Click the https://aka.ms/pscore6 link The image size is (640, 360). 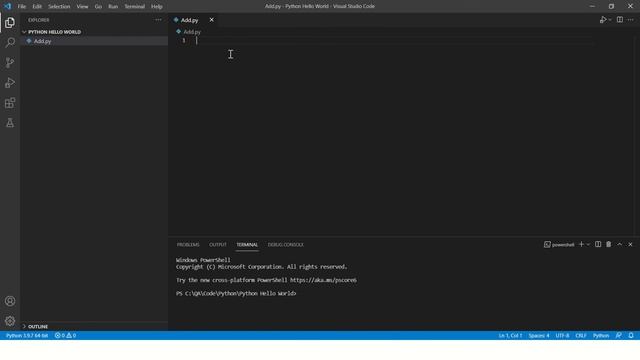pos(323,280)
